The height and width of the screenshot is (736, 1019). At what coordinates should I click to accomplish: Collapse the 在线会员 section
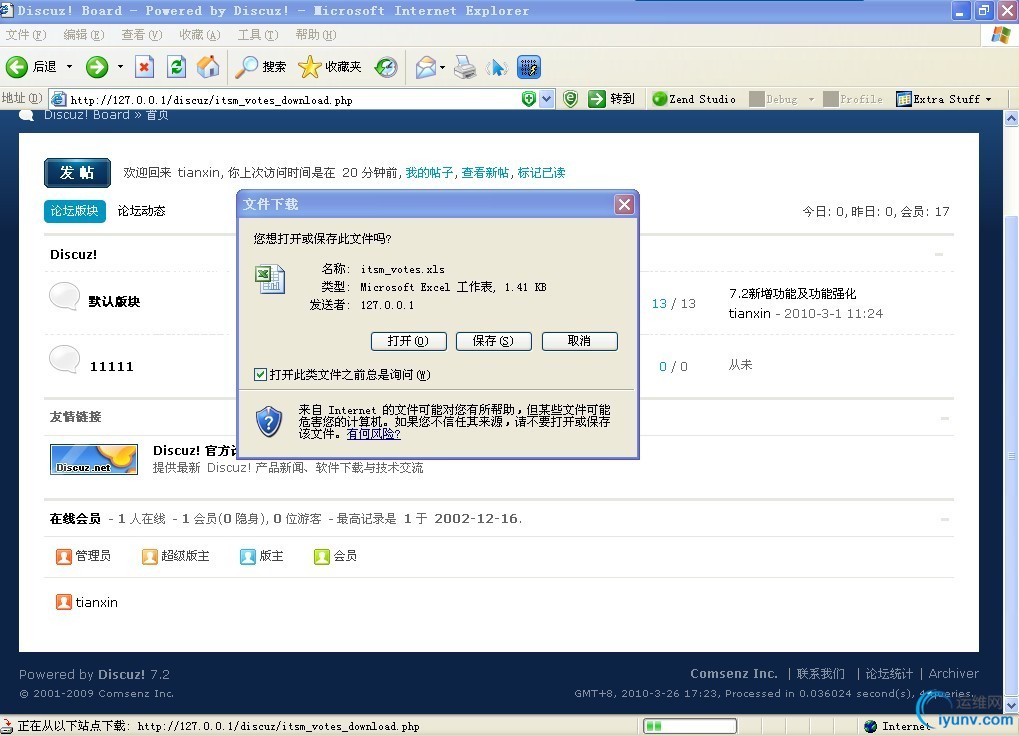(944, 520)
